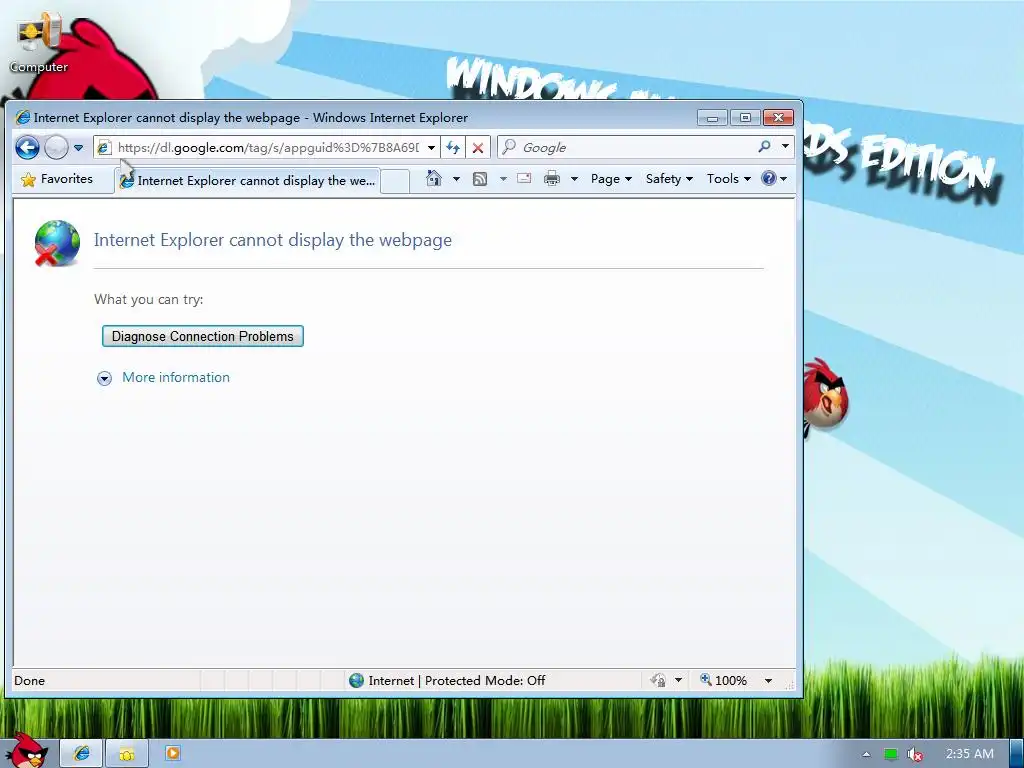Show hidden system tray icons
The height and width of the screenshot is (768, 1024).
tap(867, 754)
